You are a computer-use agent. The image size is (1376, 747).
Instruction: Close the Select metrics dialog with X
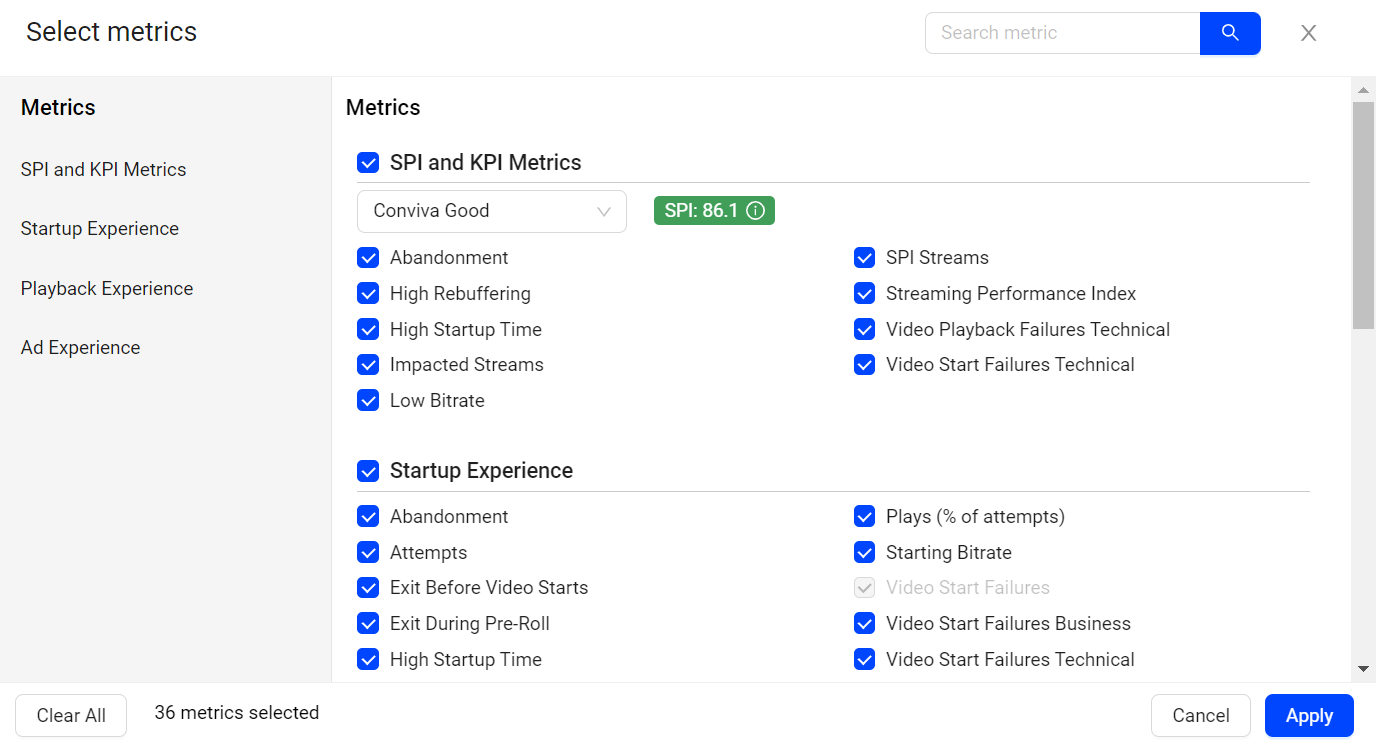(x=1308, y=33)
